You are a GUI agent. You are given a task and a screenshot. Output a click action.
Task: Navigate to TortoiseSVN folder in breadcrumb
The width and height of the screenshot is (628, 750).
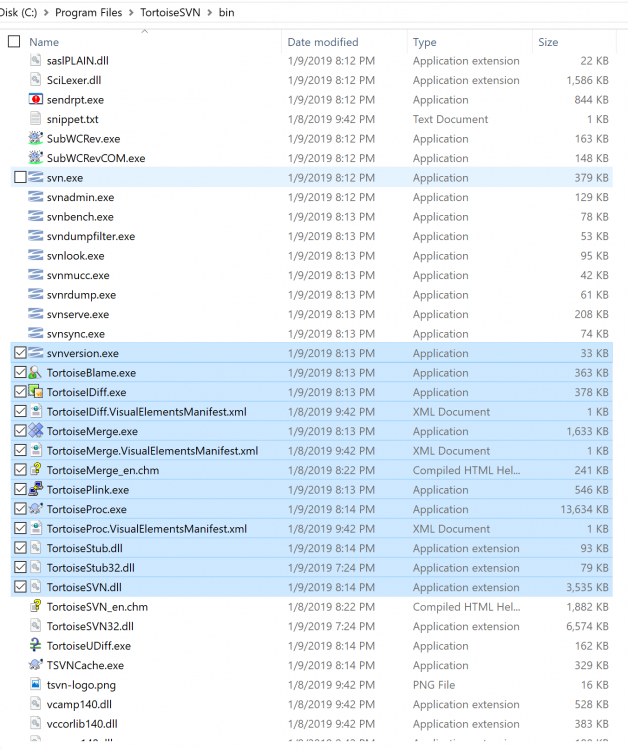170,13
